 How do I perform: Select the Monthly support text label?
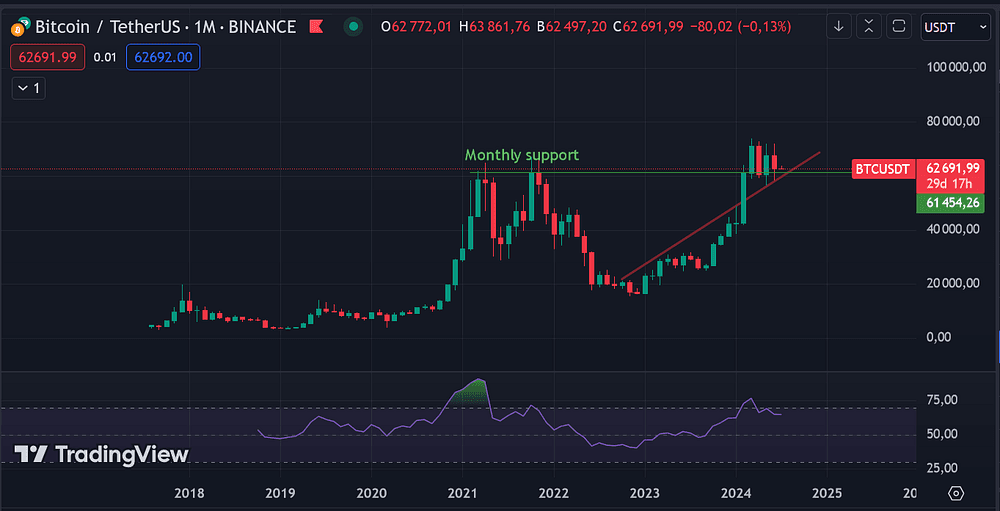click(522, 154)
